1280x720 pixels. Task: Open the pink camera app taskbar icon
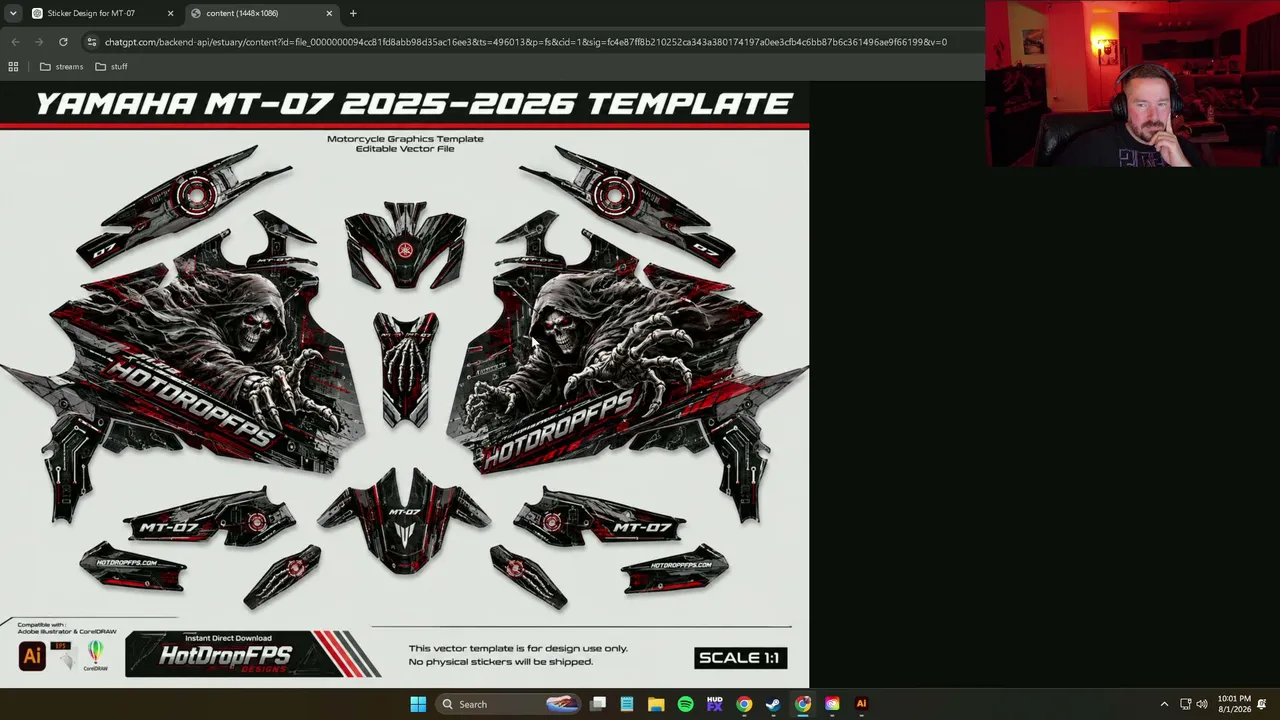(x=832, y=704)
